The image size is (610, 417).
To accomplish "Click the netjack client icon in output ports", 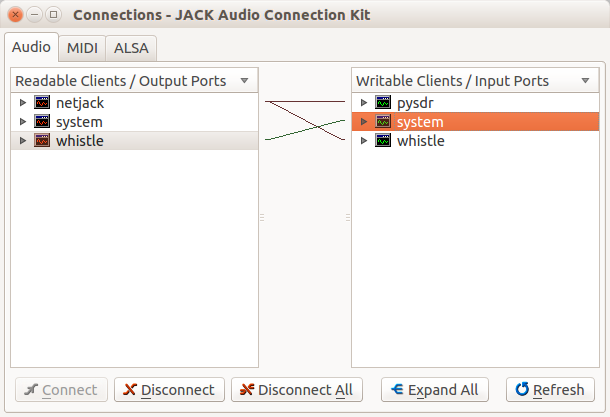I will [x=42, y=102].
